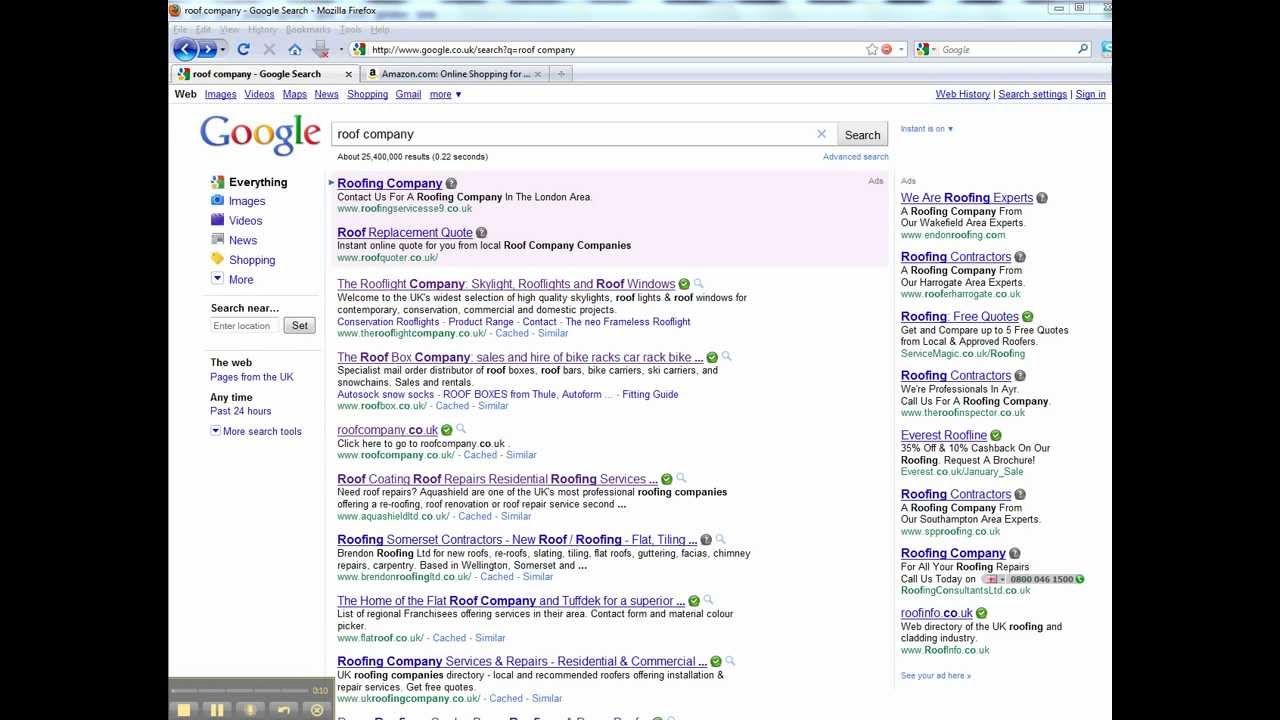Viewport: 1280px width, 720px height.
Task: Focus the Firefox address bar URL
Action: [x=615, y=49]
